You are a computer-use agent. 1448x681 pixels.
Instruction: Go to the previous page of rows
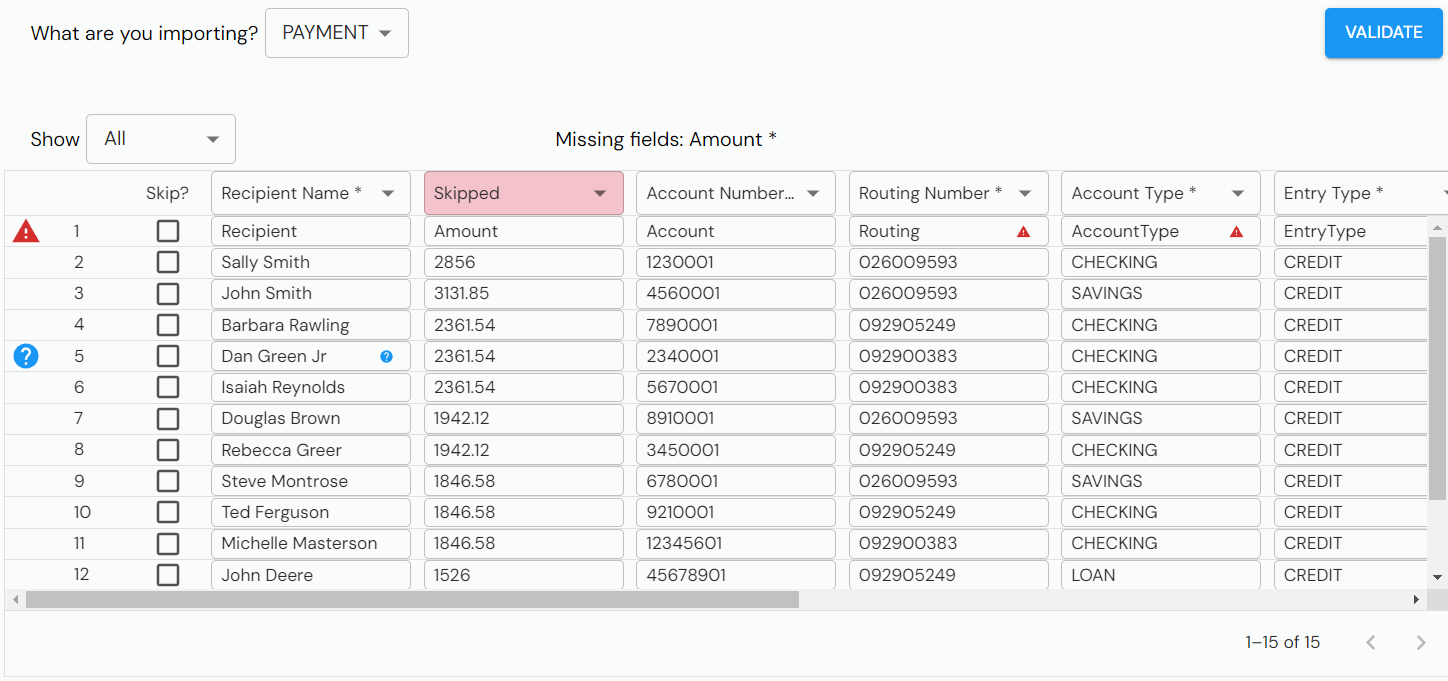[1371, 643]
